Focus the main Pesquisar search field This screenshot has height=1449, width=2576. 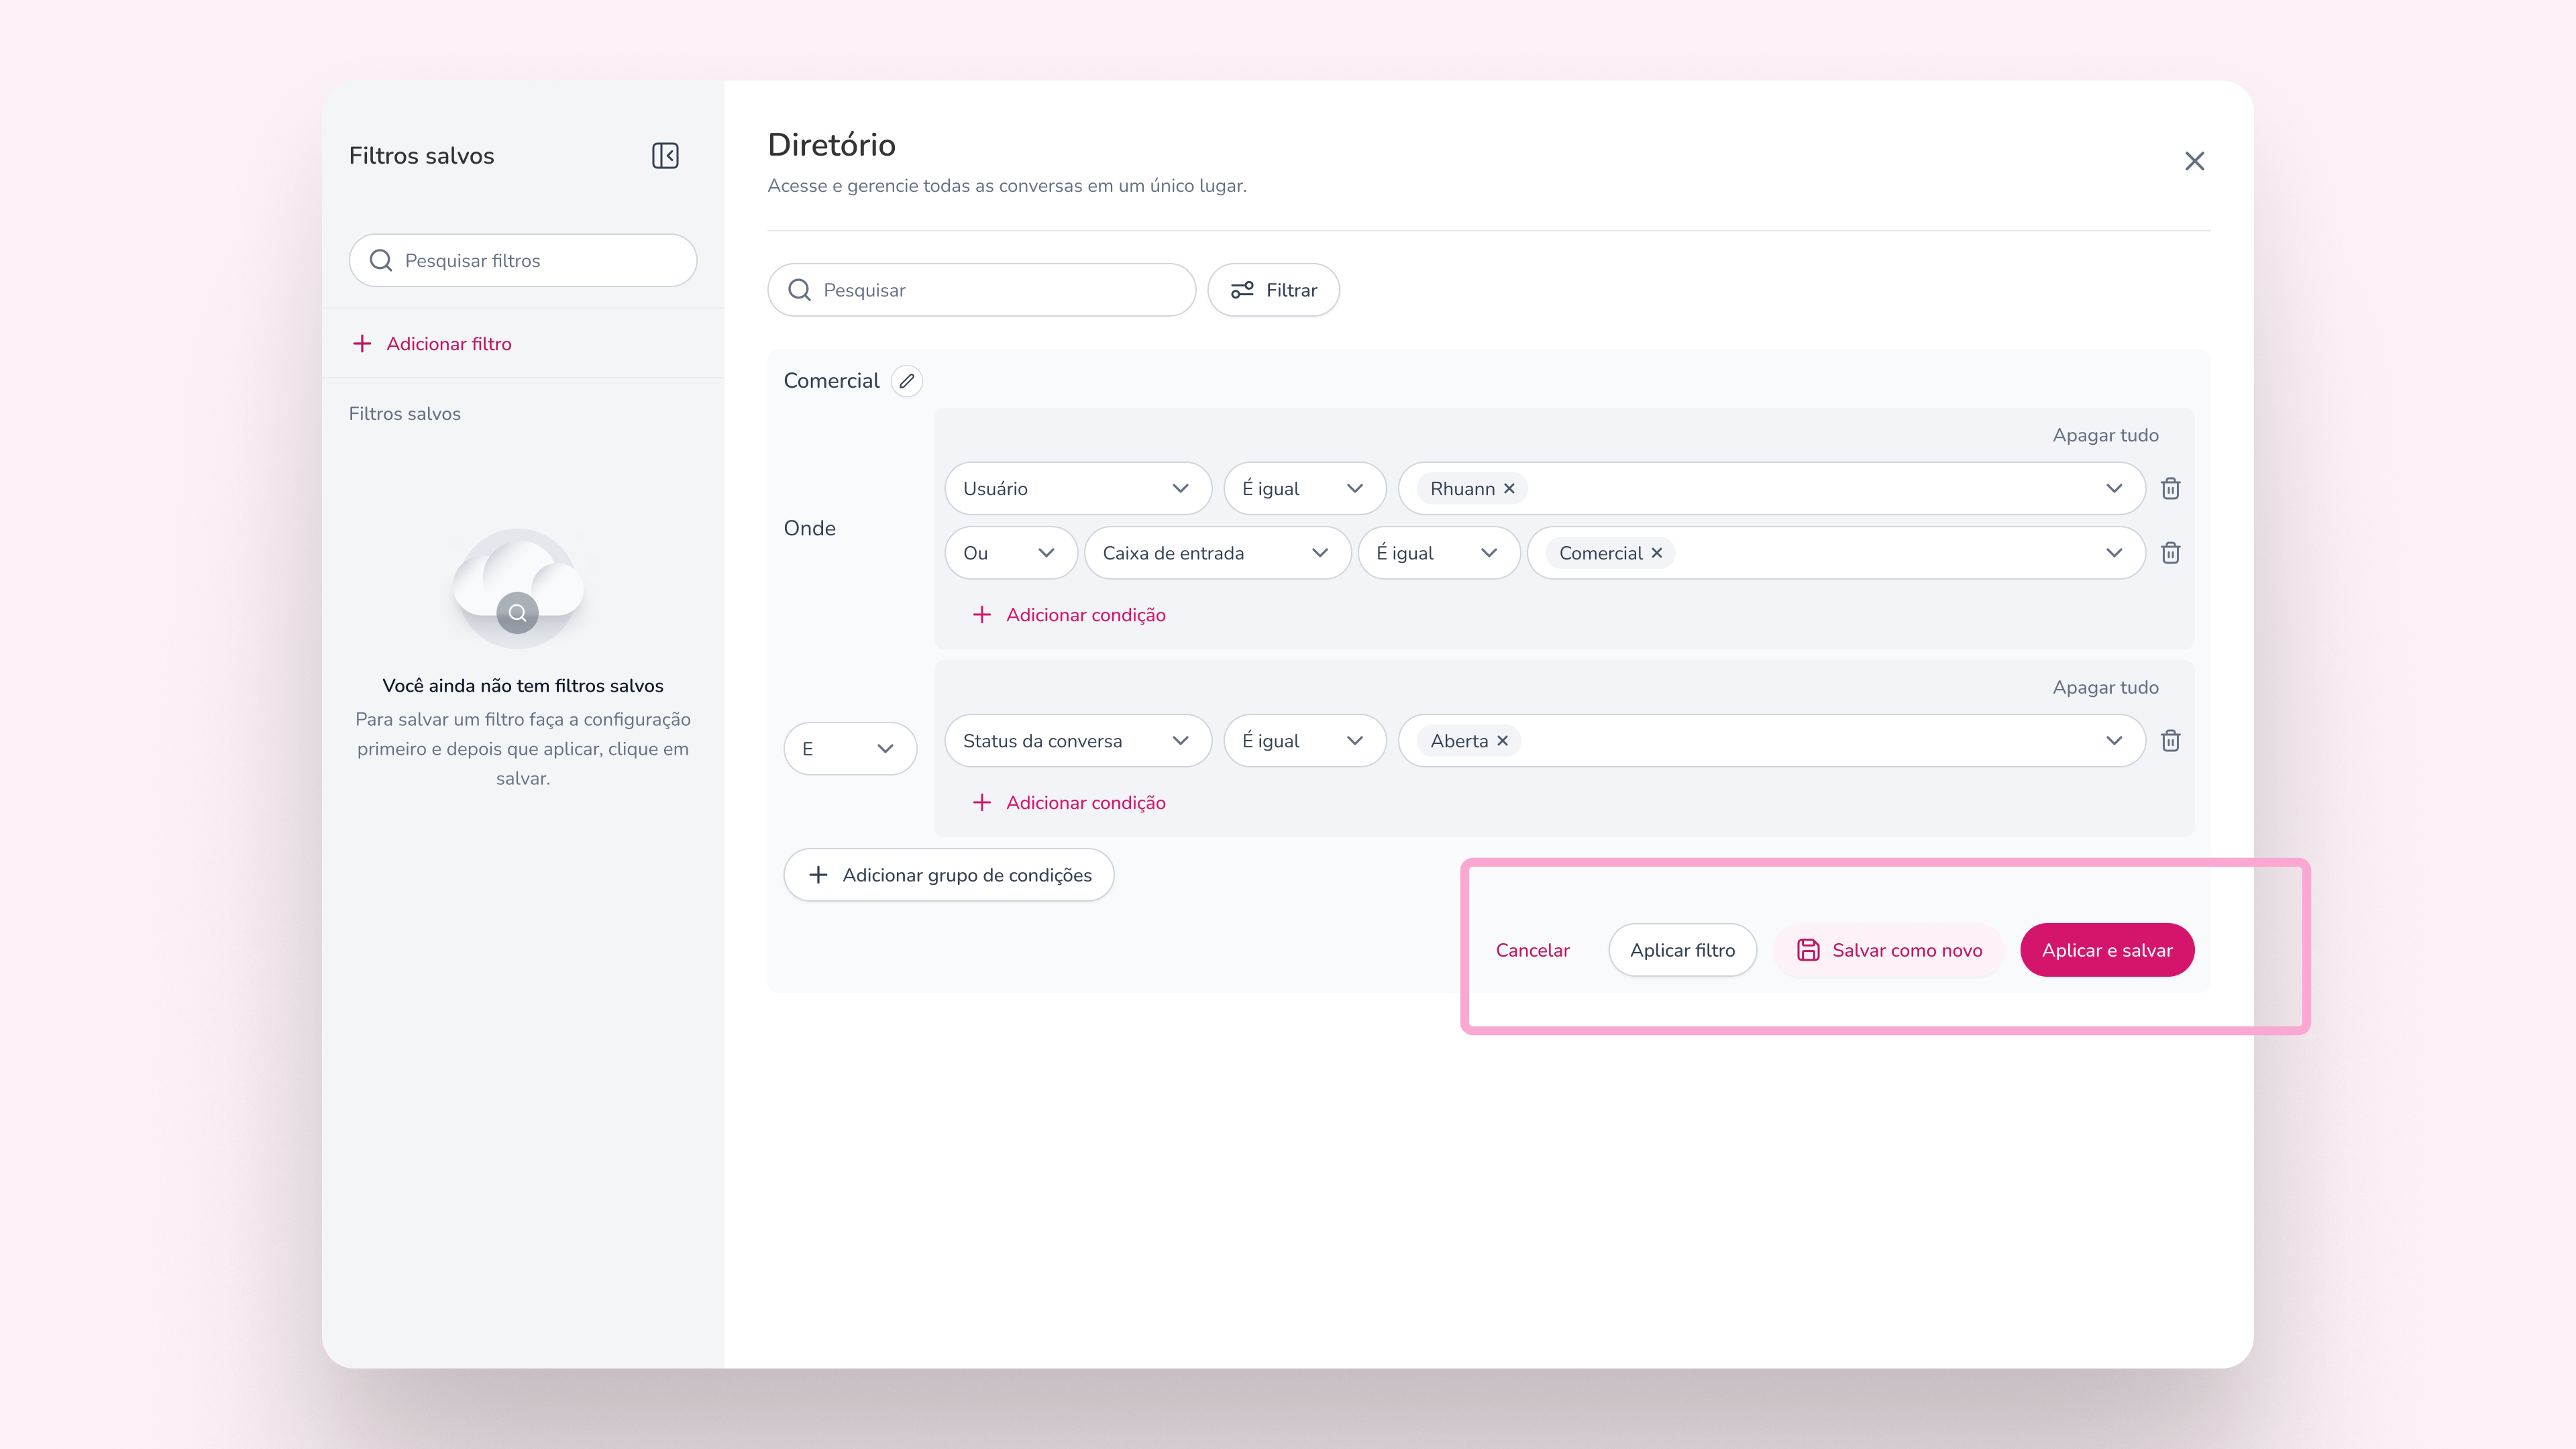981,290
